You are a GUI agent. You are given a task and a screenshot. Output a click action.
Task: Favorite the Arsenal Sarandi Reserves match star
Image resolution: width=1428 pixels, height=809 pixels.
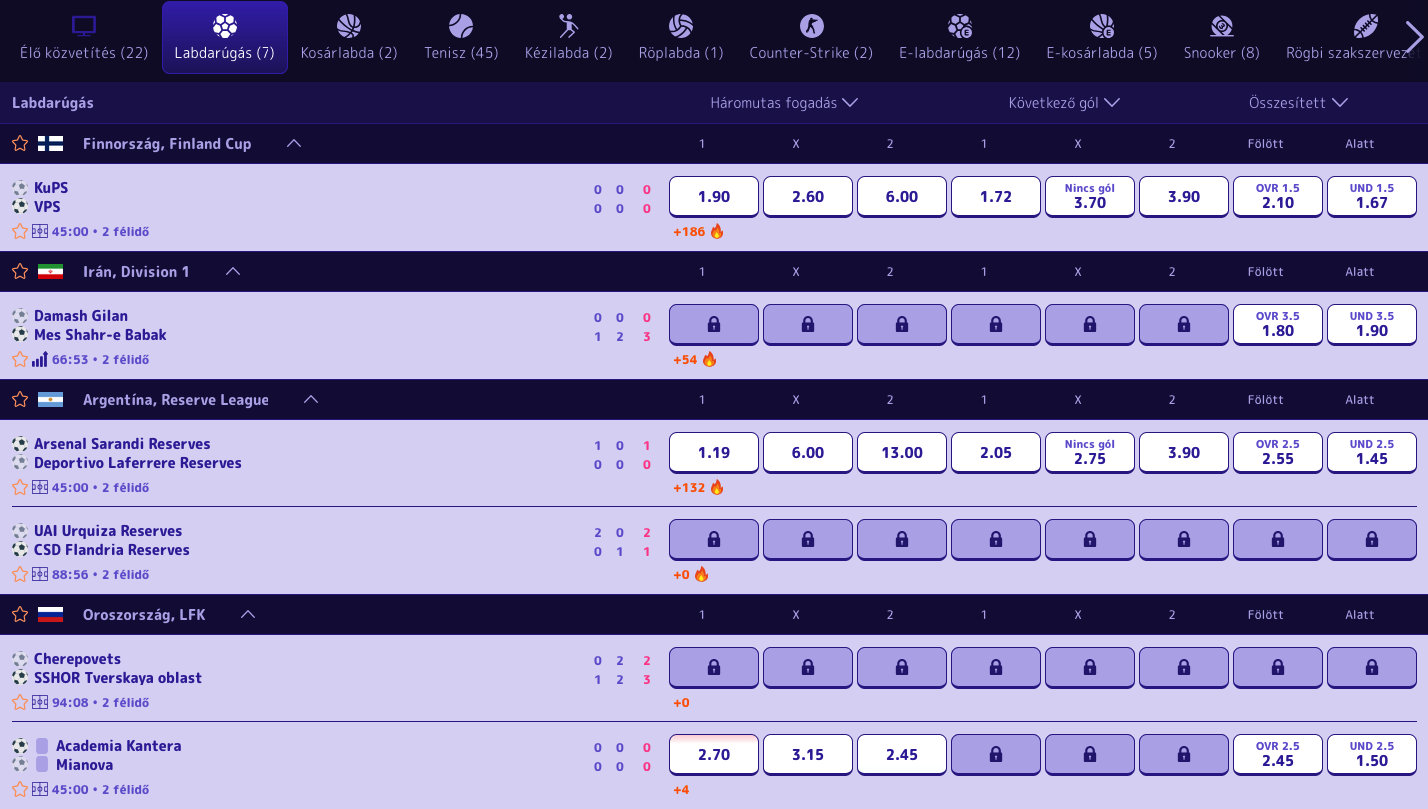[x=19, y=488]
